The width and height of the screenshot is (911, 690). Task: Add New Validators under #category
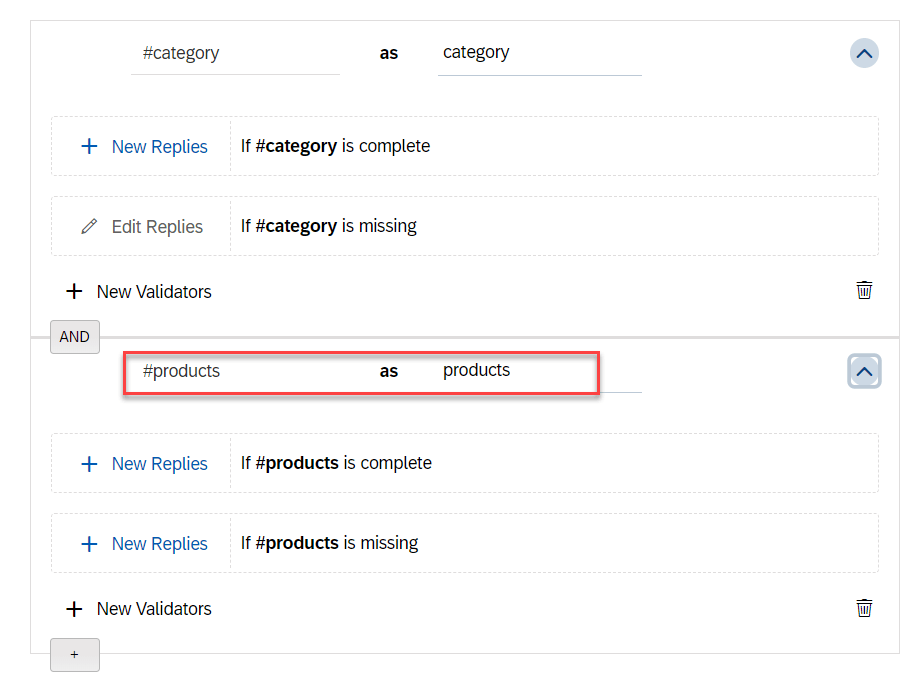(x=139, y=292)
